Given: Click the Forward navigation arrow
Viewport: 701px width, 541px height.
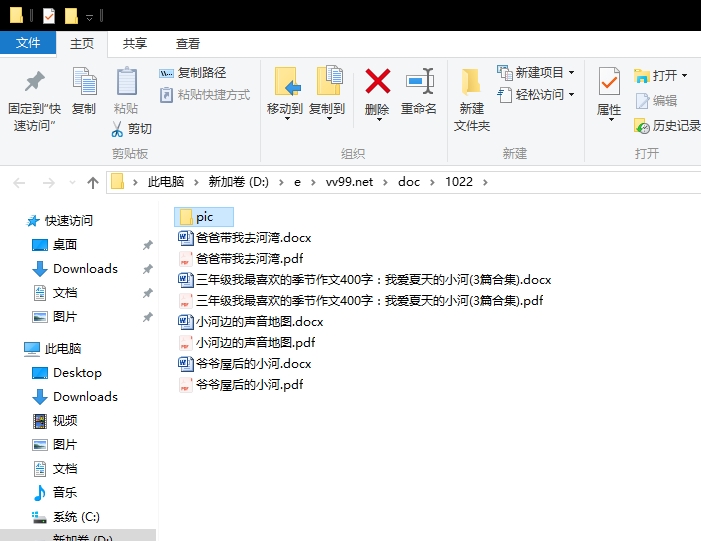Looking at the screenshot, I should click(48, 182).
